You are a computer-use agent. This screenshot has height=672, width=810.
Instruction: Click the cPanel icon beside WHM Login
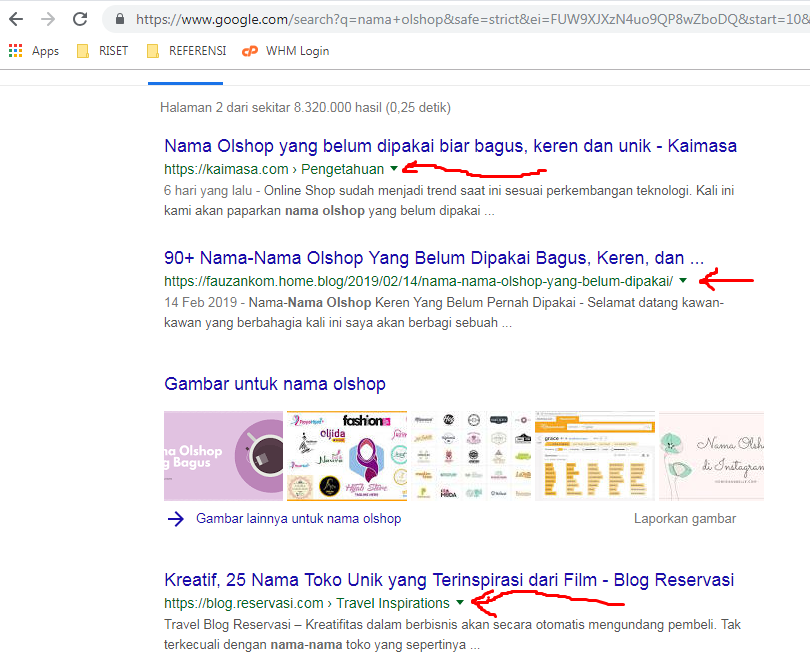(249, 50)
